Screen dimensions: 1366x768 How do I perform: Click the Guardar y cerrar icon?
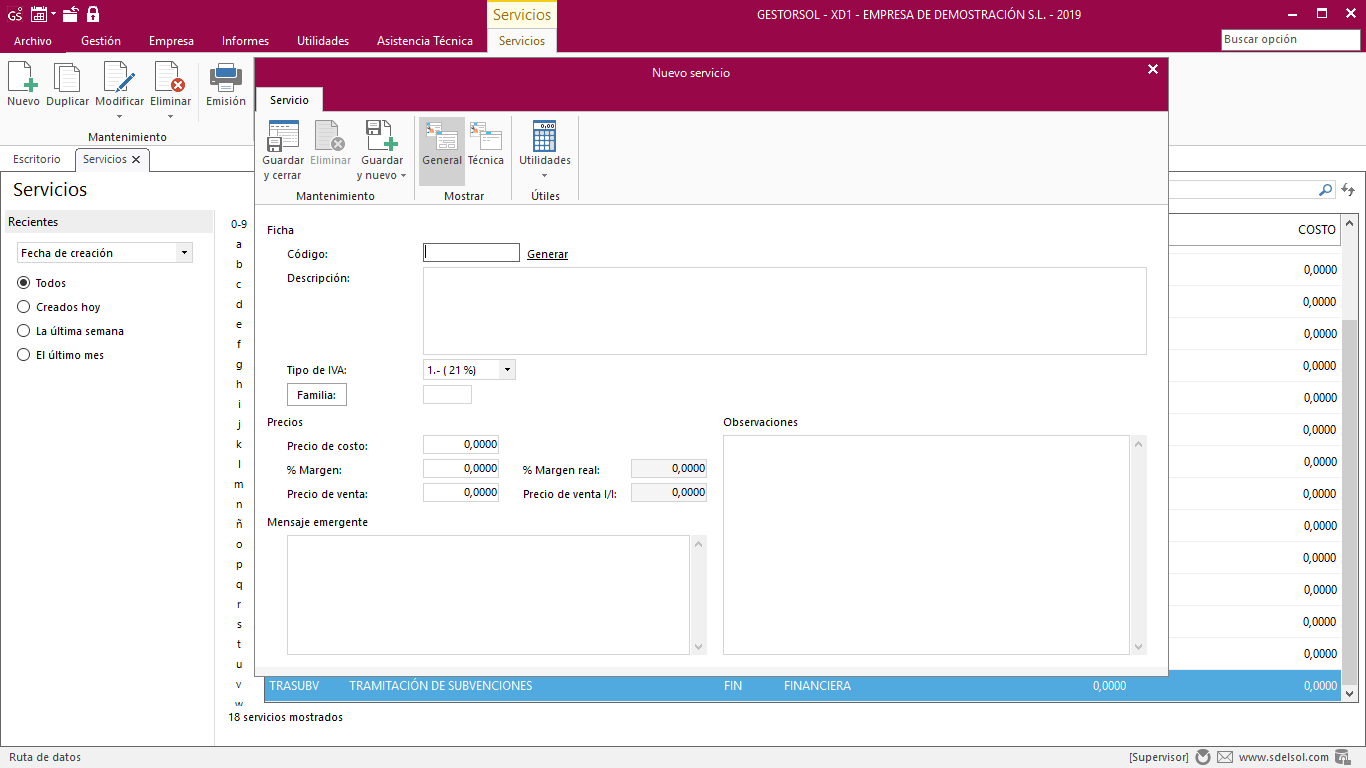pyautogui.click(x=283, y=137)
